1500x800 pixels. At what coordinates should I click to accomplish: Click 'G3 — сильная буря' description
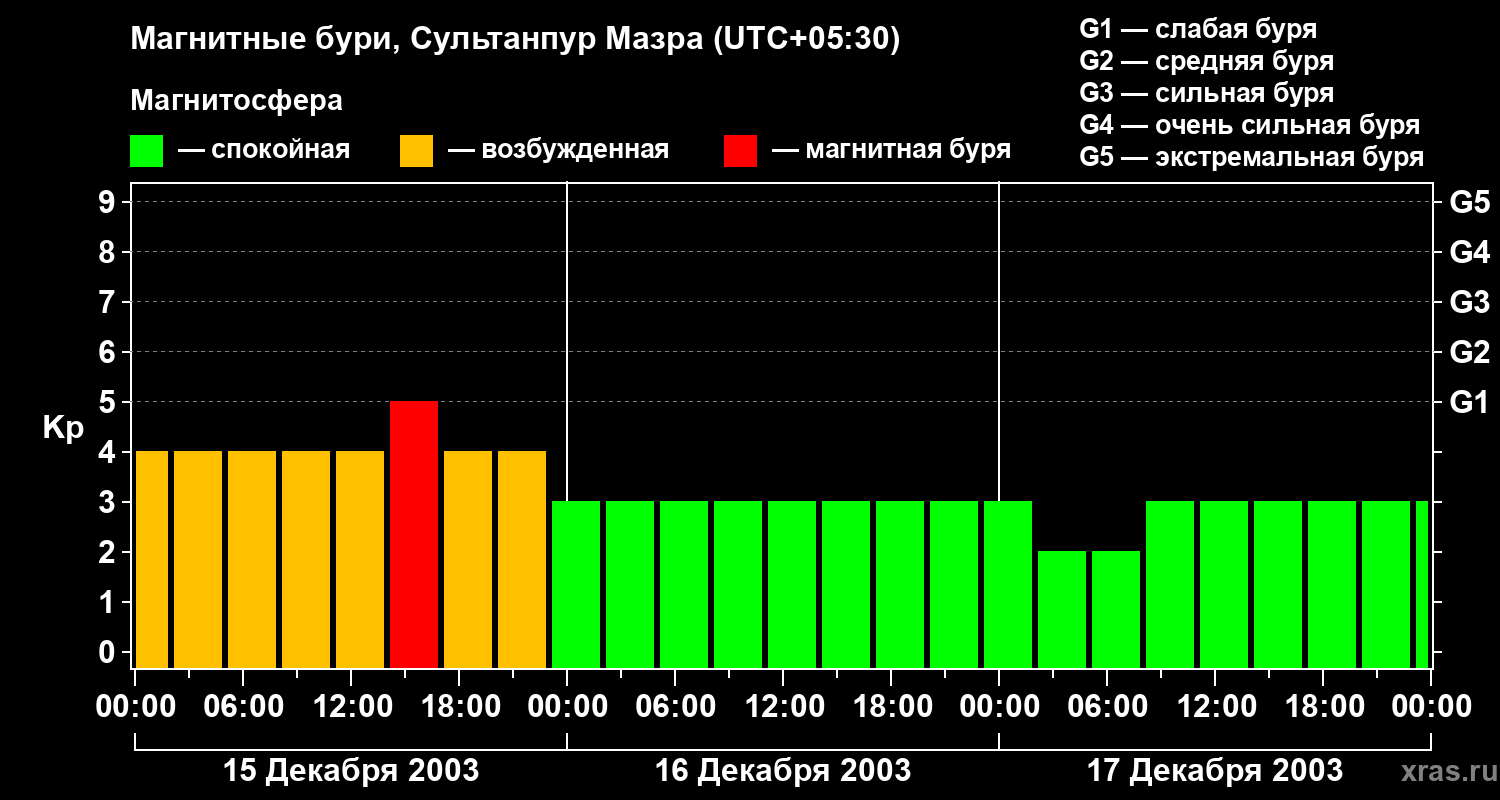[x=1207, y=93]
